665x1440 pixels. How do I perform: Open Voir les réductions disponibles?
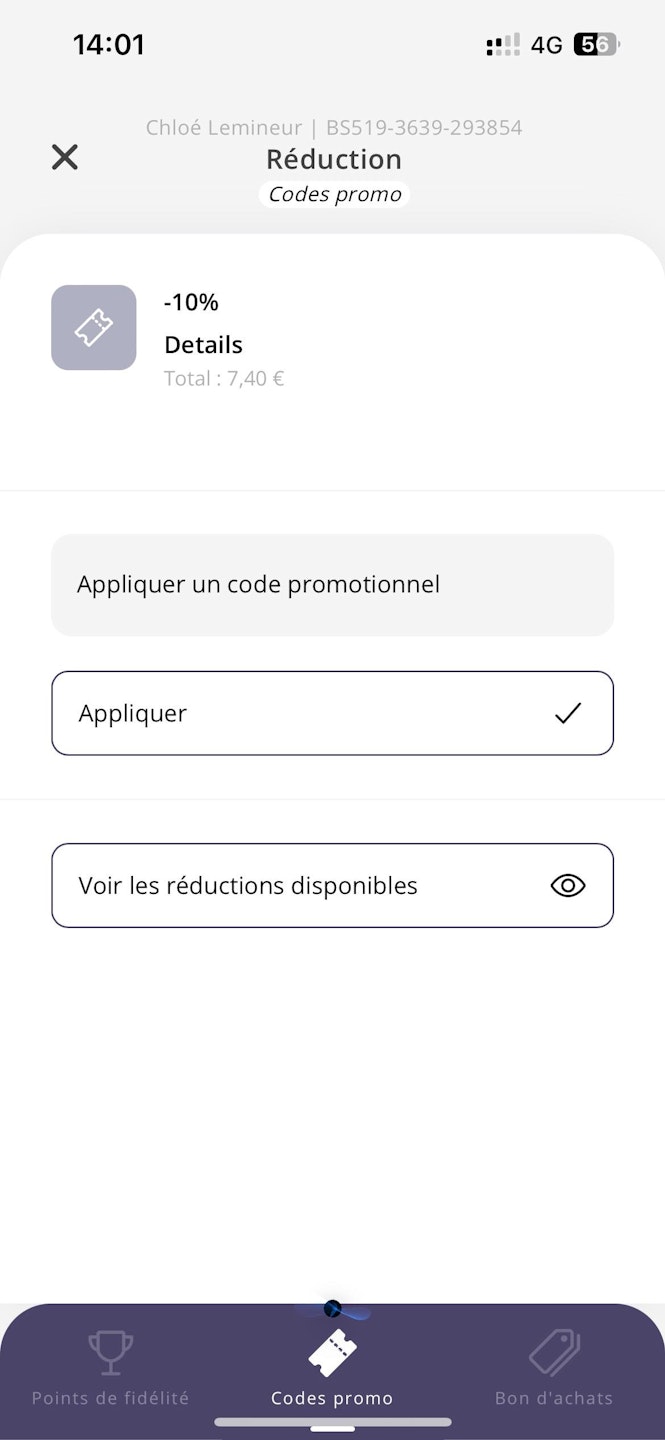coord(332,885)
